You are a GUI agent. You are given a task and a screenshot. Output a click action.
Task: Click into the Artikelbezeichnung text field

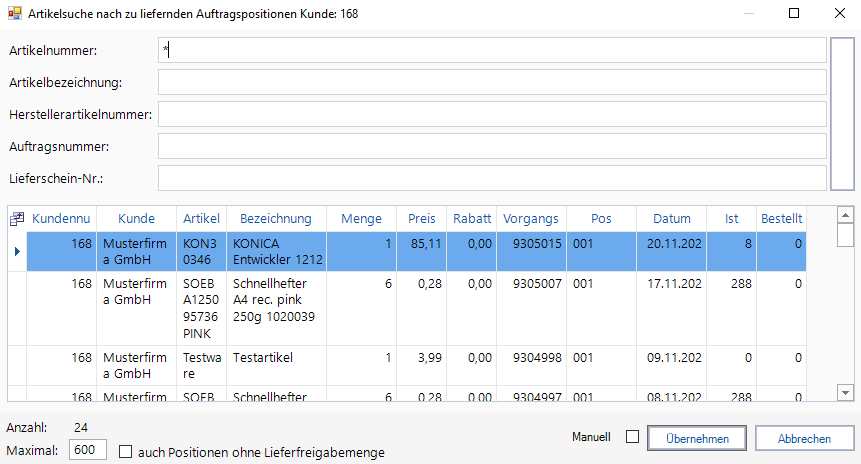click(x=491, y=82)
